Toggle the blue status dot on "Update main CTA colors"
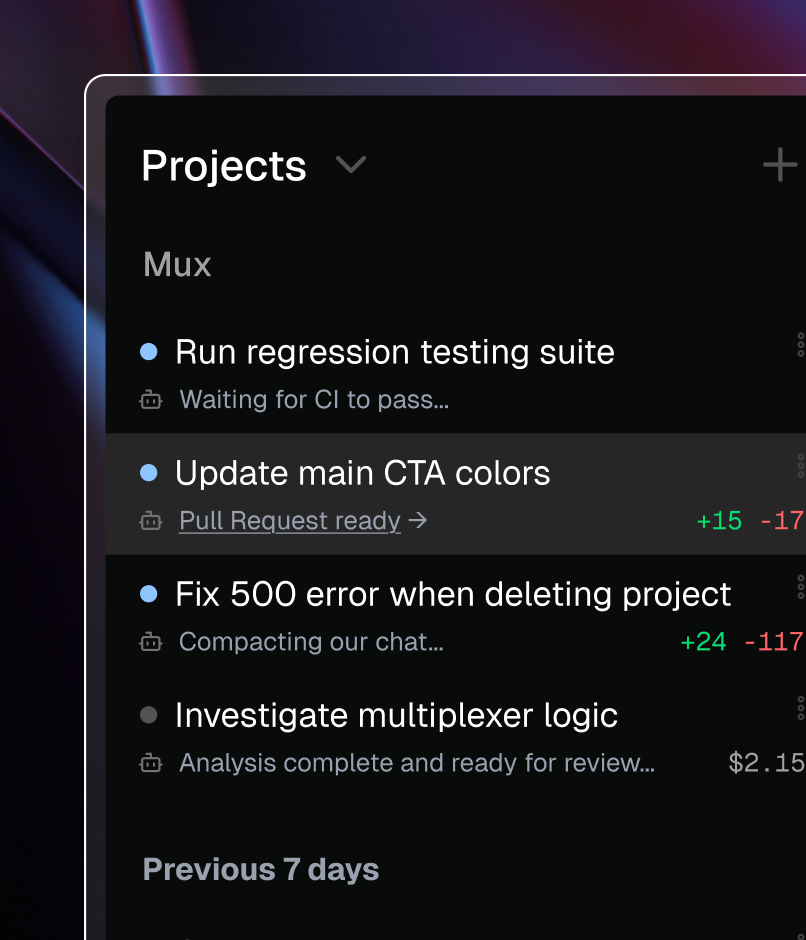Image resolution: width=806 pixels, height=940 pixels. [x=150, y=472]
